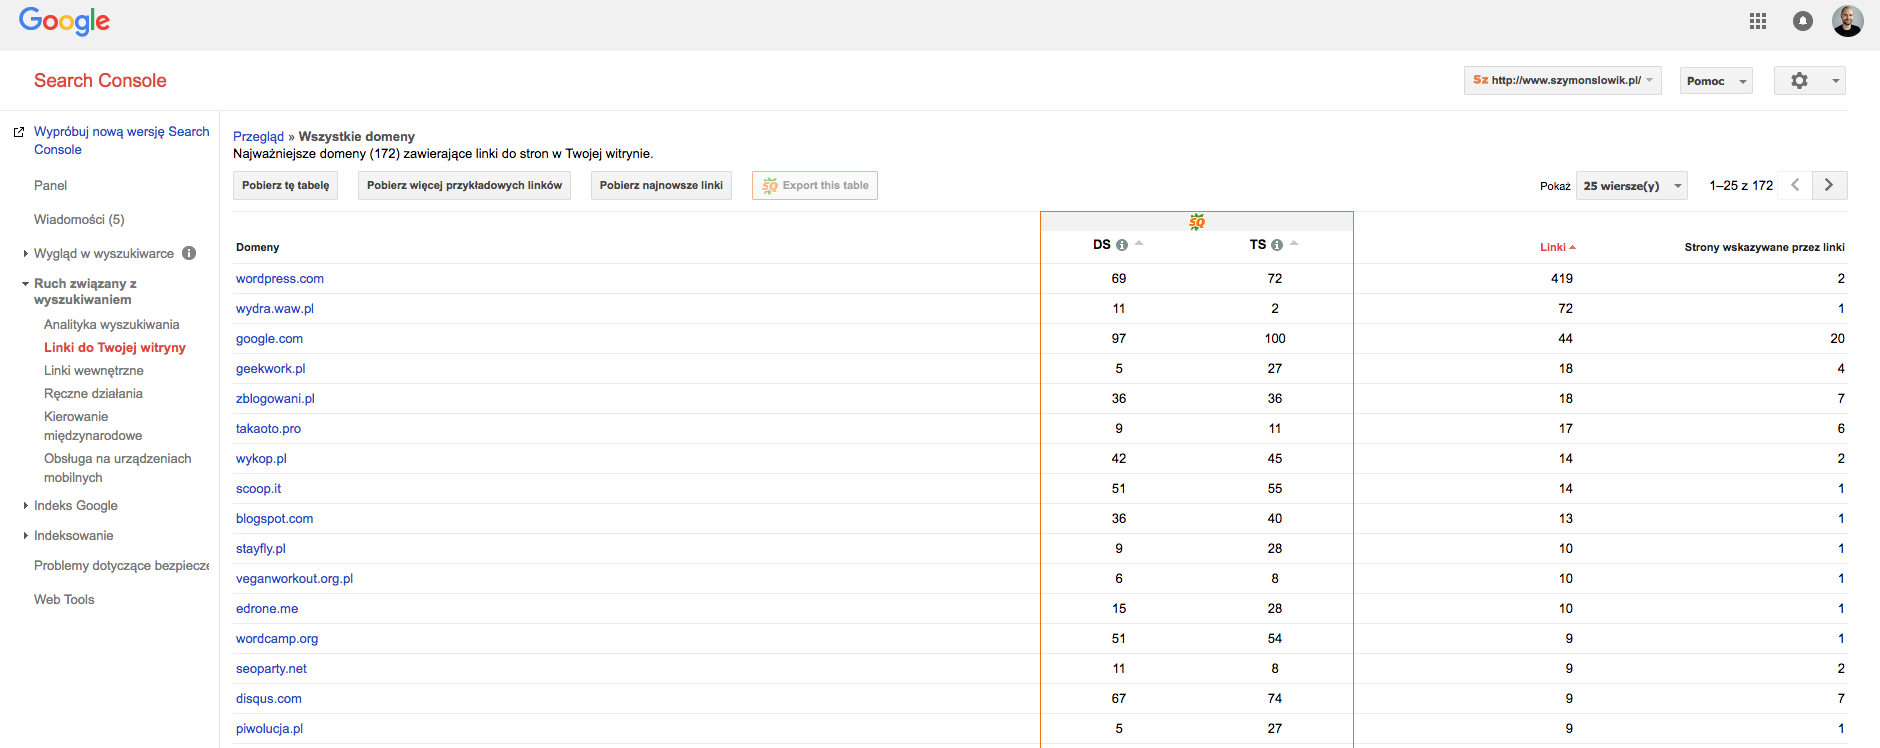Click the 100 TS value for google.com
Viewport: 1880px width, 748px height.
pyautogui.click(x=1275, y=338)
